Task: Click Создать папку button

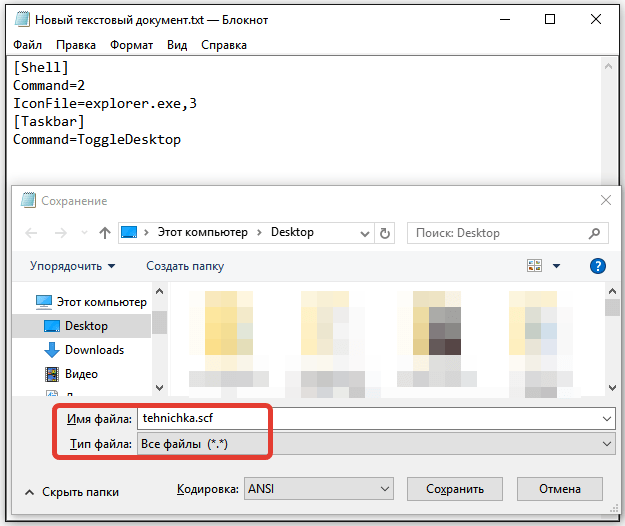Action: tap(185, 266)
